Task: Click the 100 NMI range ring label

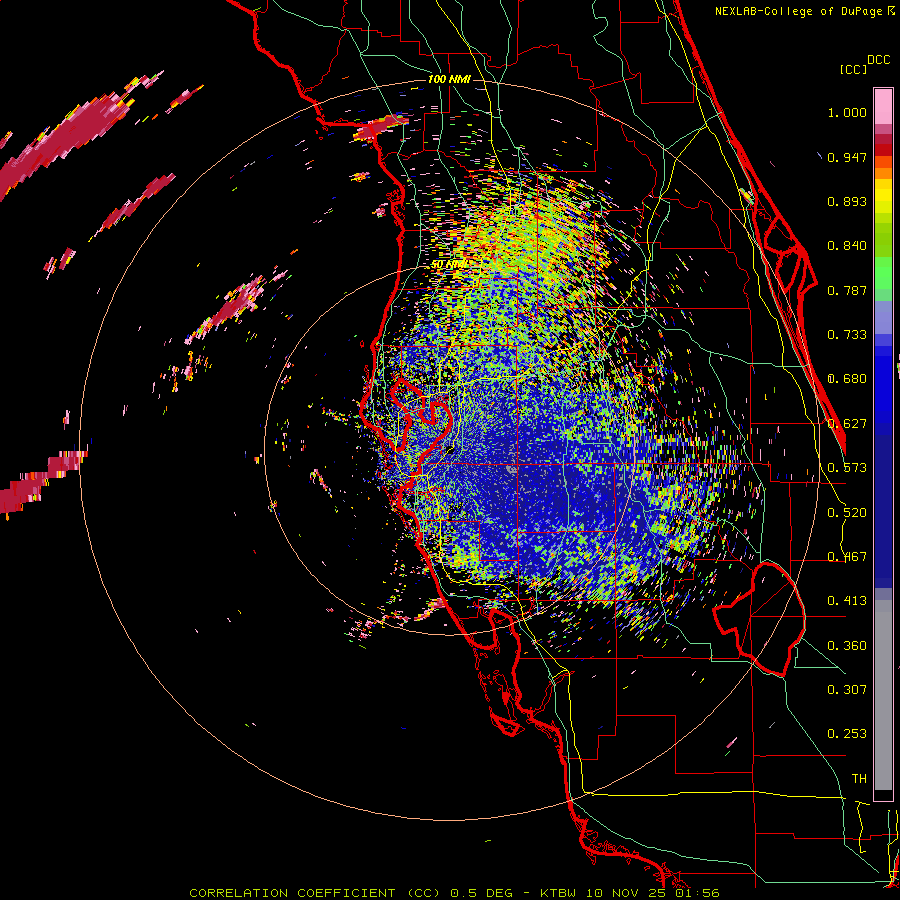Action: [x=449, y=79]
